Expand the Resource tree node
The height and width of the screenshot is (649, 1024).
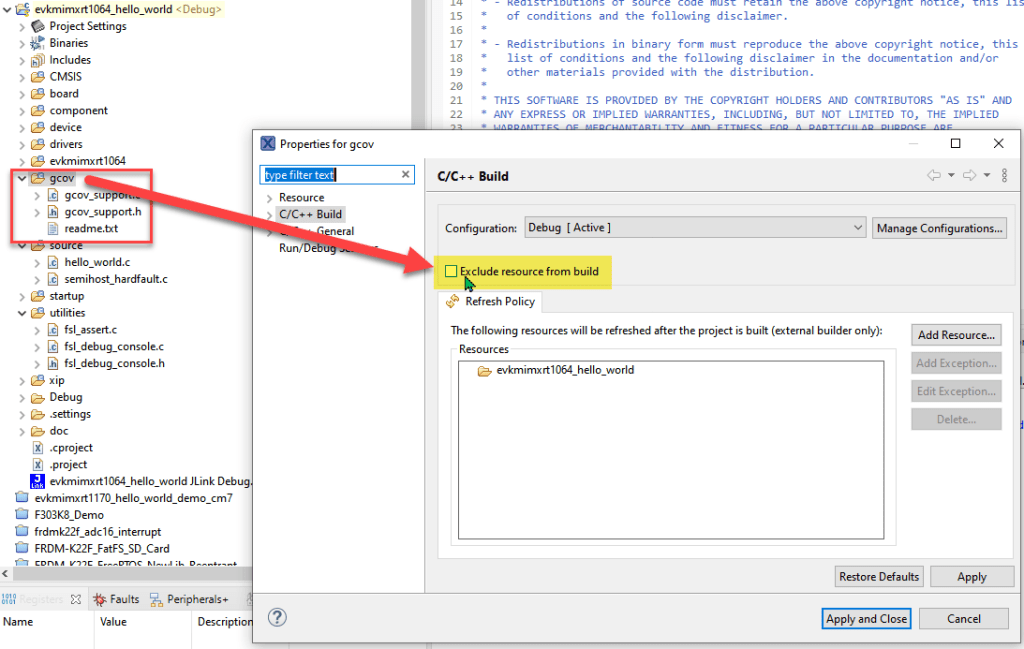(x=270, y=198)
